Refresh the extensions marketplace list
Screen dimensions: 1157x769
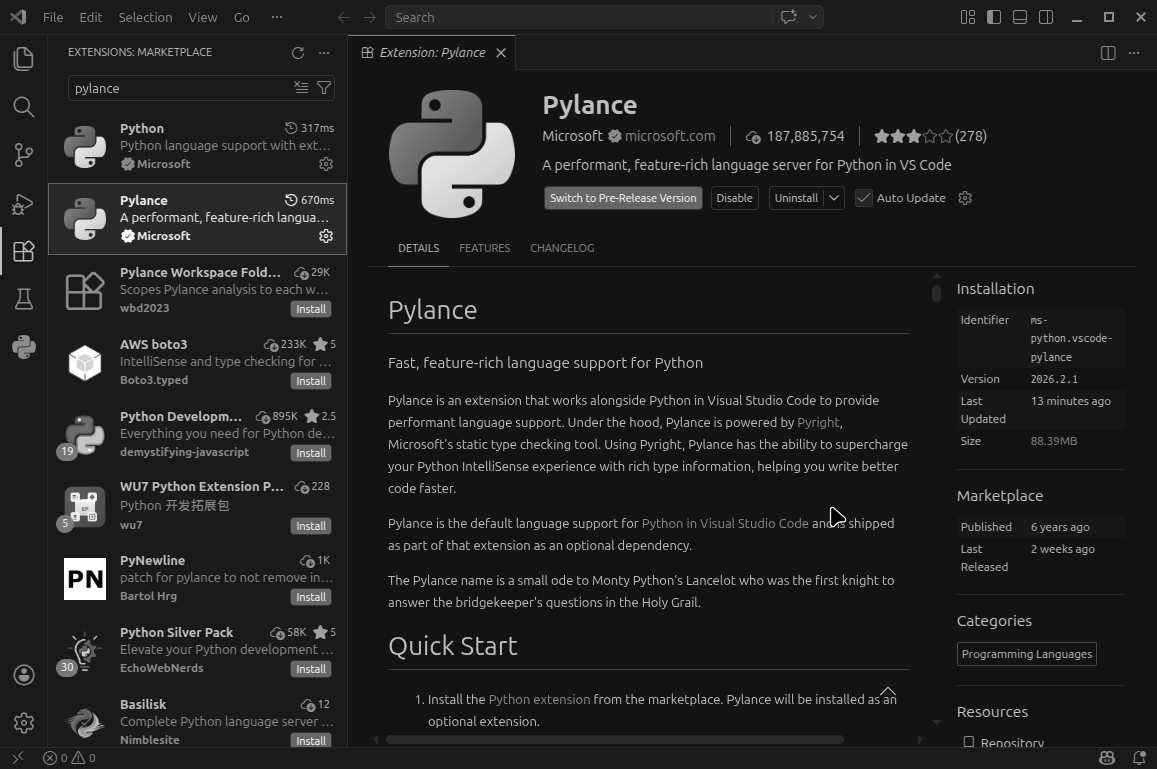tap(298, 52)
